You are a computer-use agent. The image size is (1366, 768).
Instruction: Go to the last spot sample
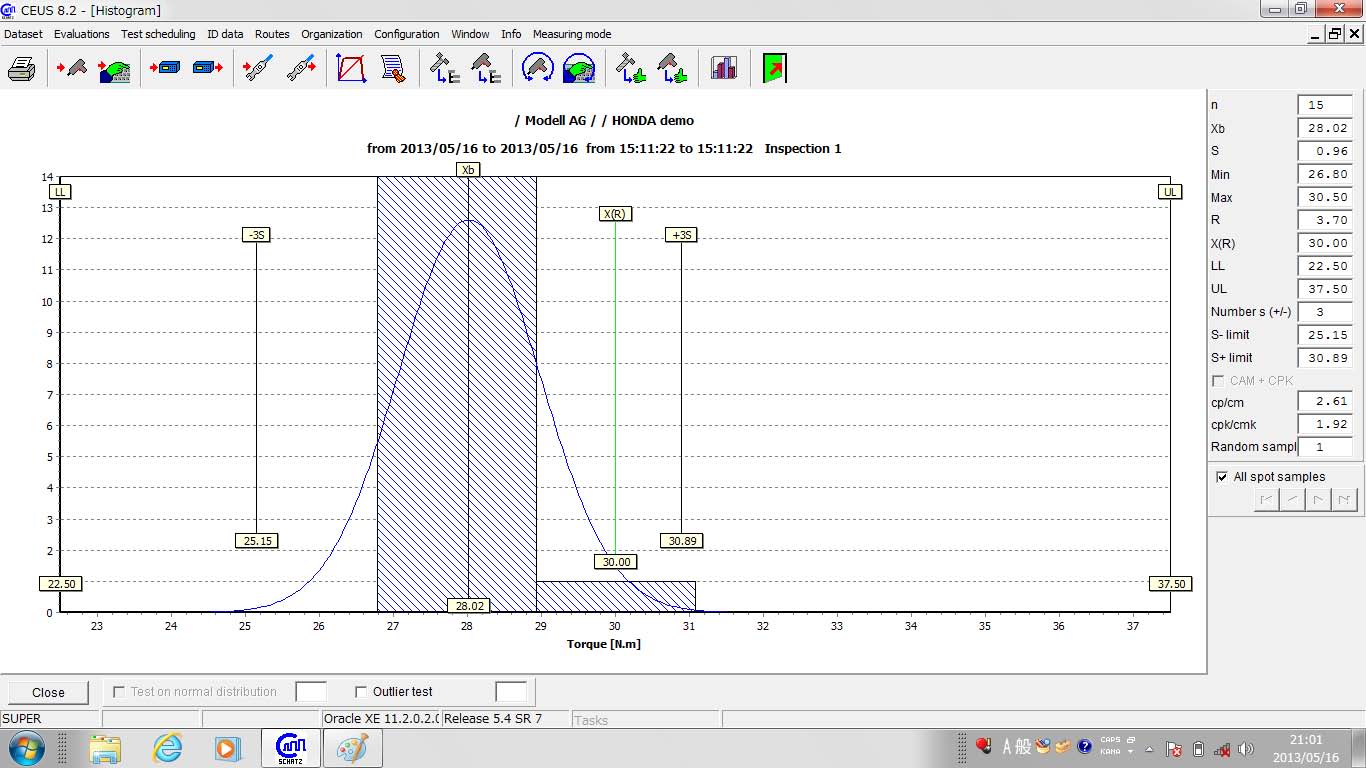coord(1345,499)
